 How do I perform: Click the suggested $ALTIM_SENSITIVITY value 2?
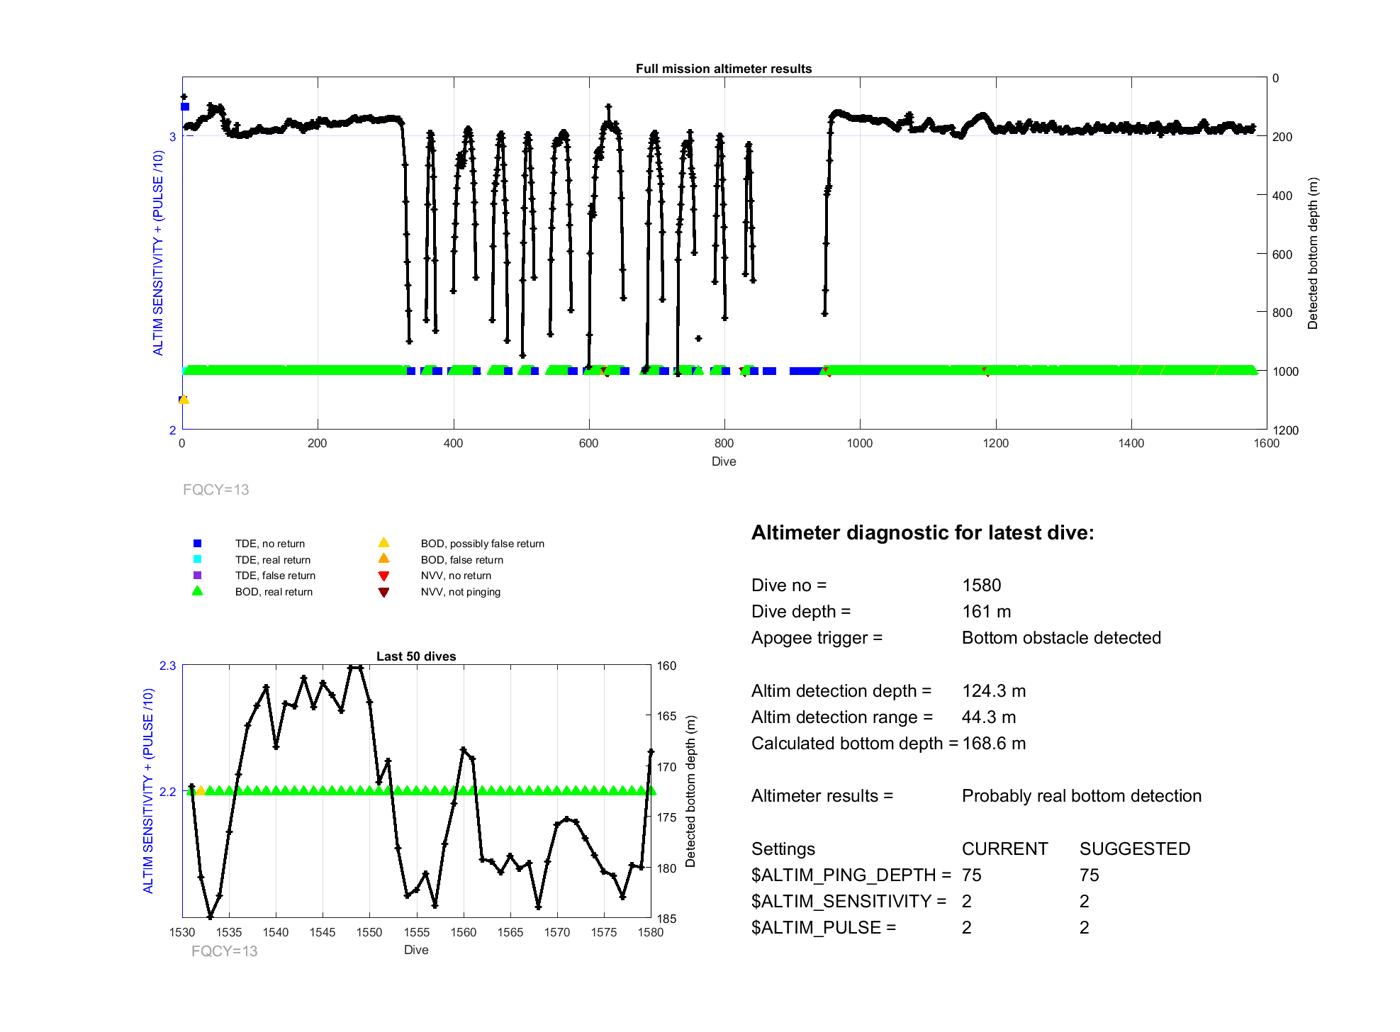click(x=1084, y=902)
